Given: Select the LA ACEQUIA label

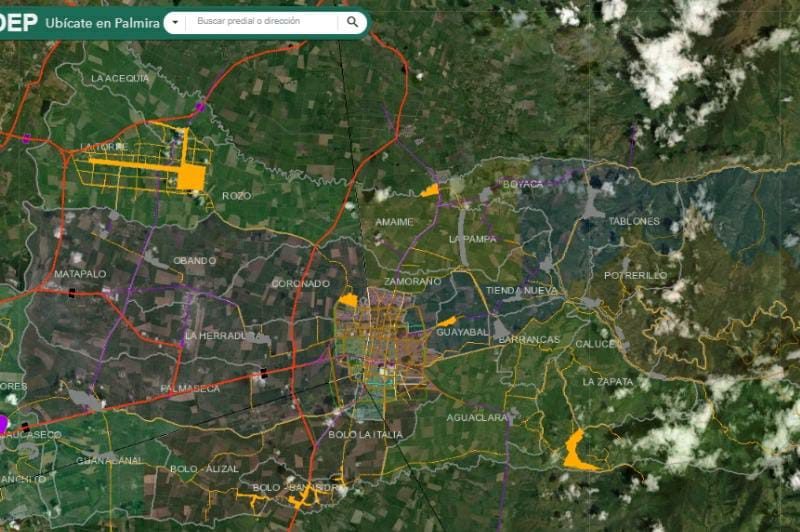Looking at the screenshot, I should coord(120,78).
